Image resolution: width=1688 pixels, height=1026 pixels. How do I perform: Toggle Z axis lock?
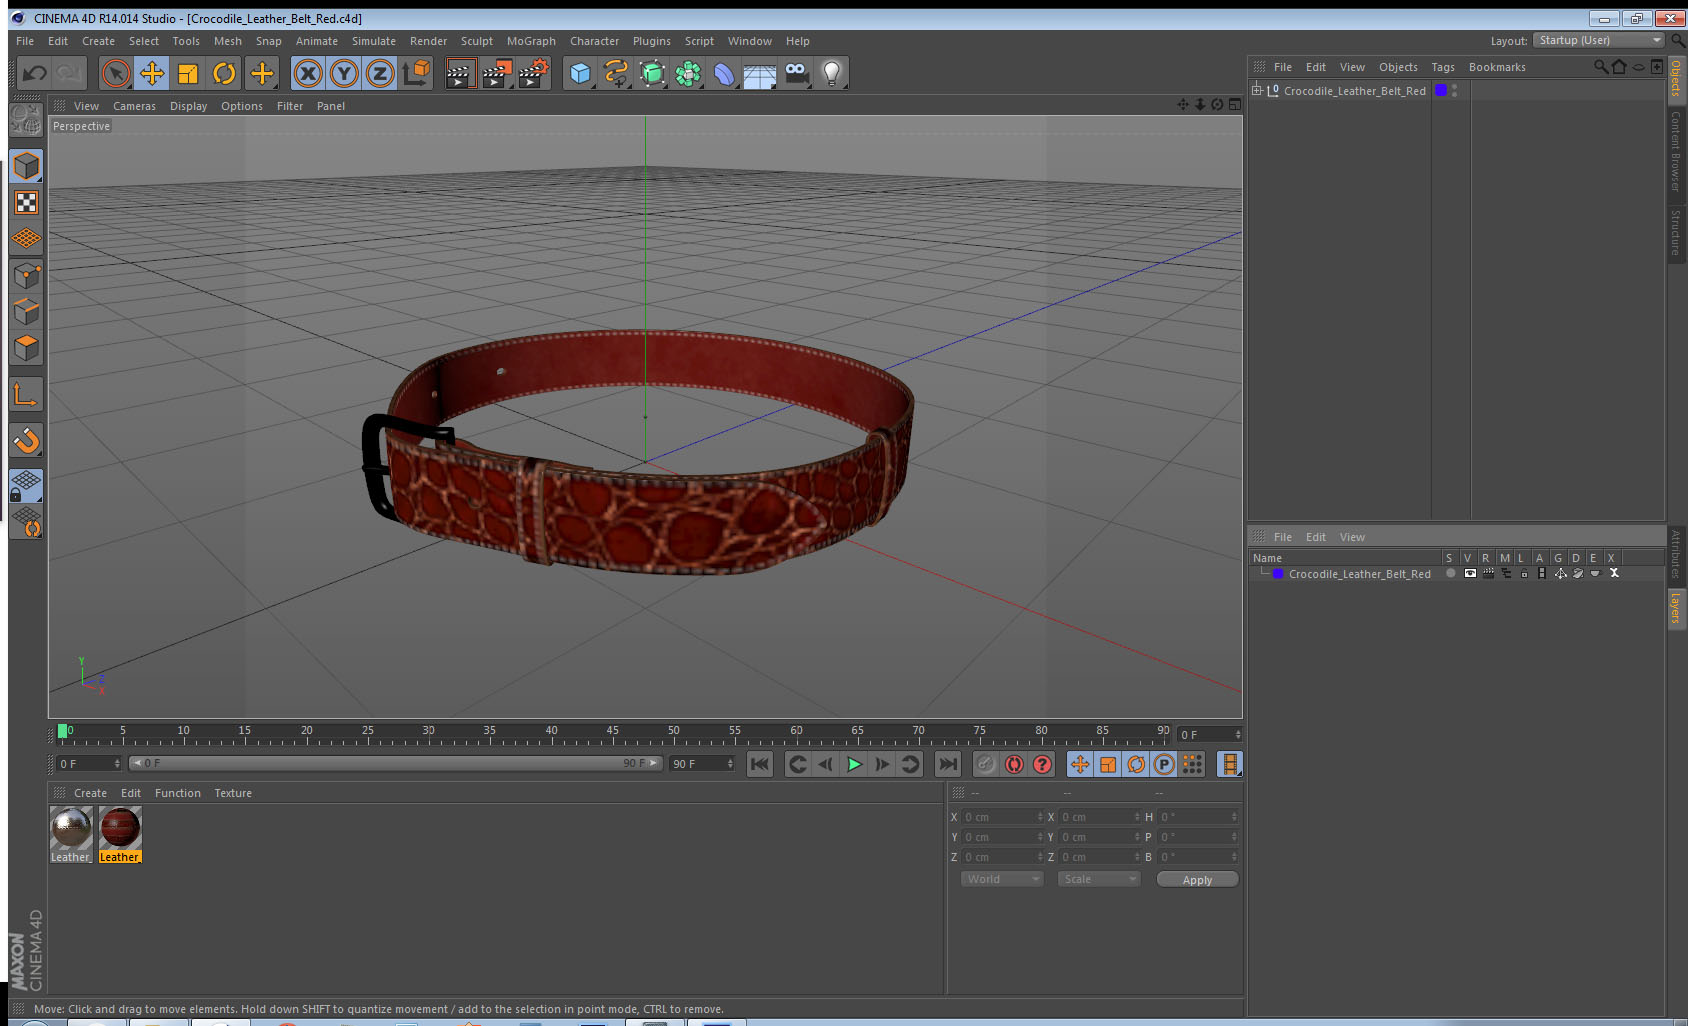click(380, 73)
